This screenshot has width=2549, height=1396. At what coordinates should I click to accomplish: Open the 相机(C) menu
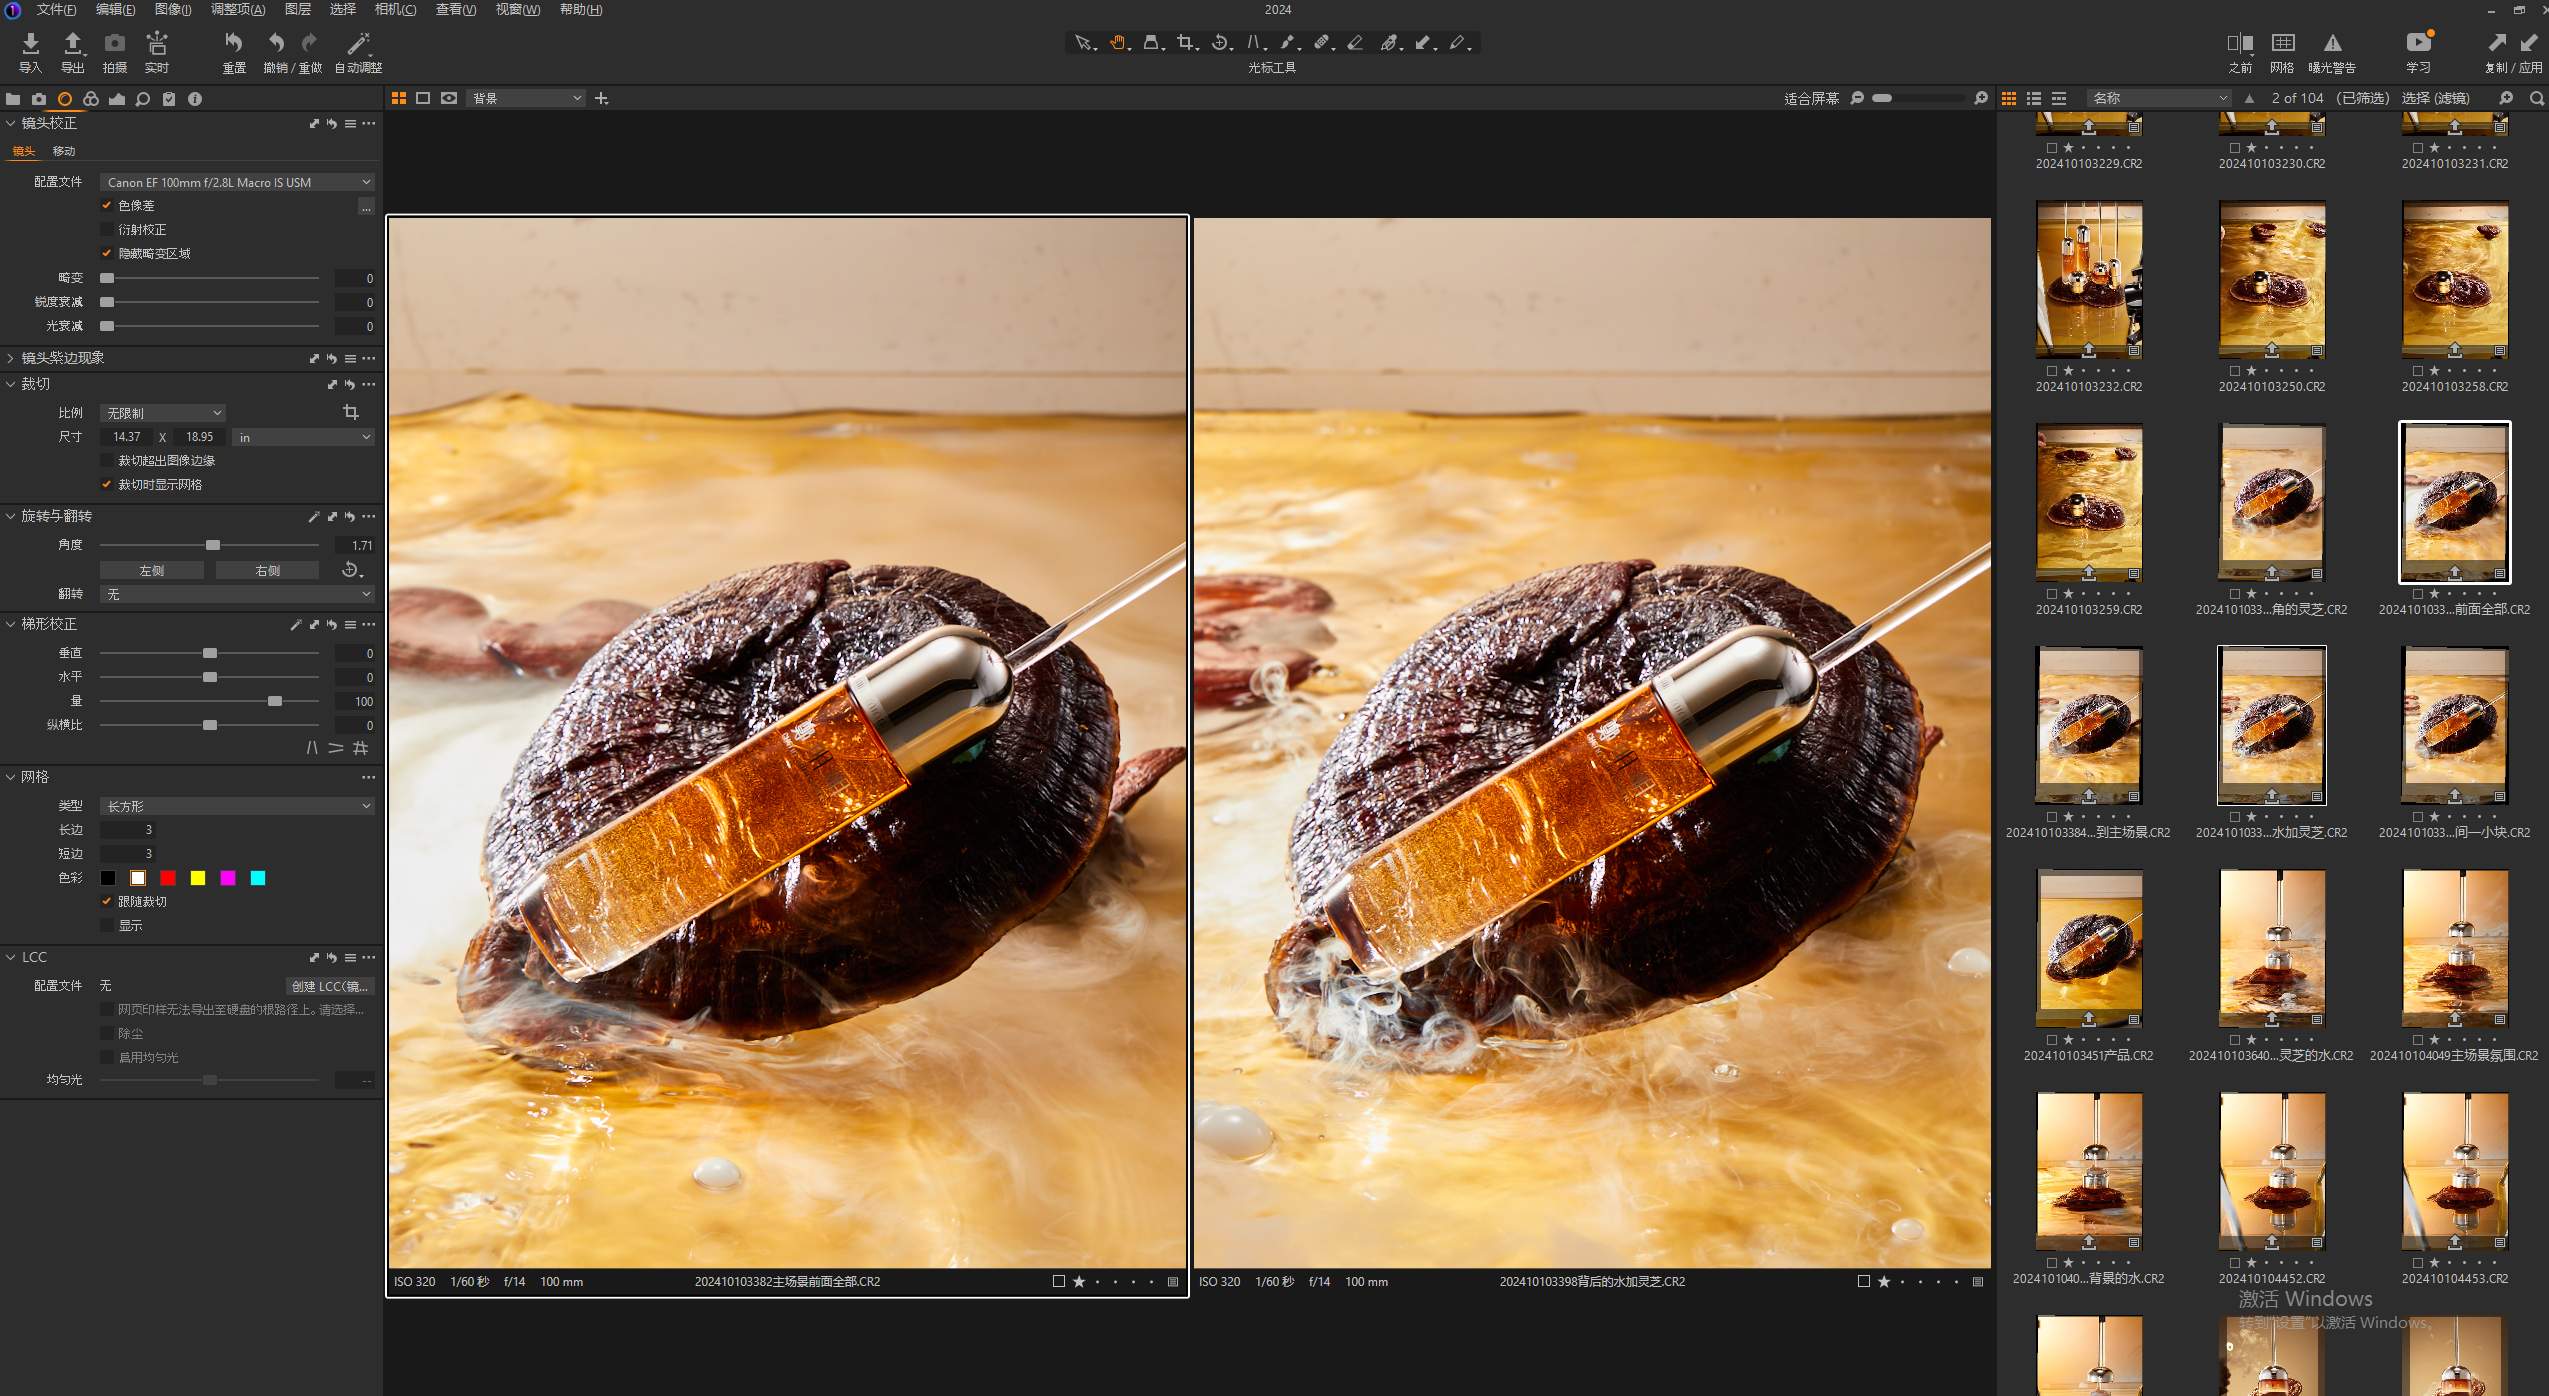pos(395,9)
